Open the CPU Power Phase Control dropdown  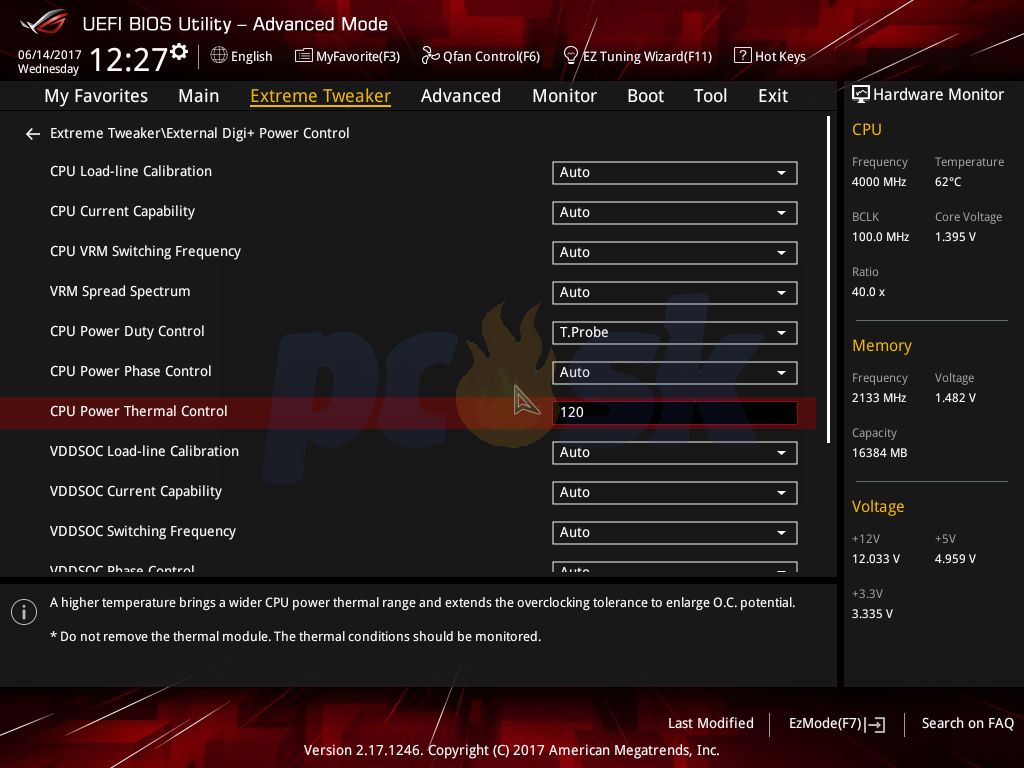(x=675, y=372)
